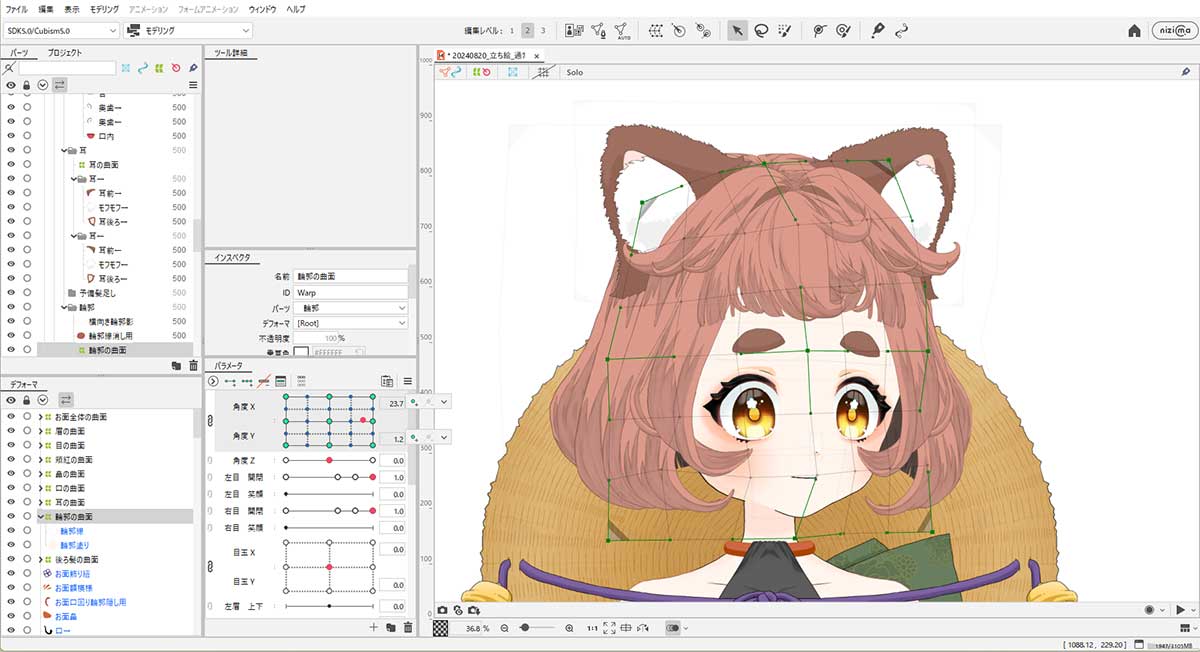Viewport: 1200px width, 652px height.
Task: Click the 角度 Z slider key point
Action: tap(329, 460)
